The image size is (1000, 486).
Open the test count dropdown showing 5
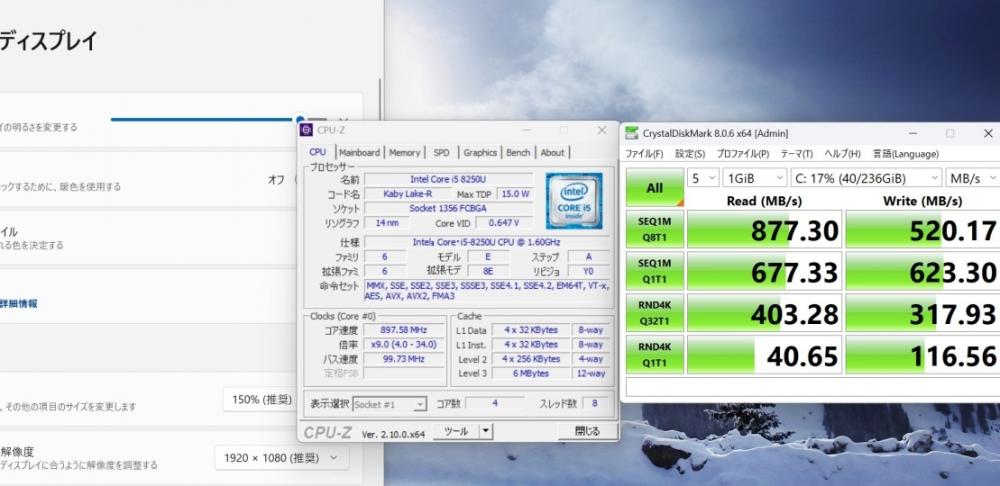click(703, 178)
